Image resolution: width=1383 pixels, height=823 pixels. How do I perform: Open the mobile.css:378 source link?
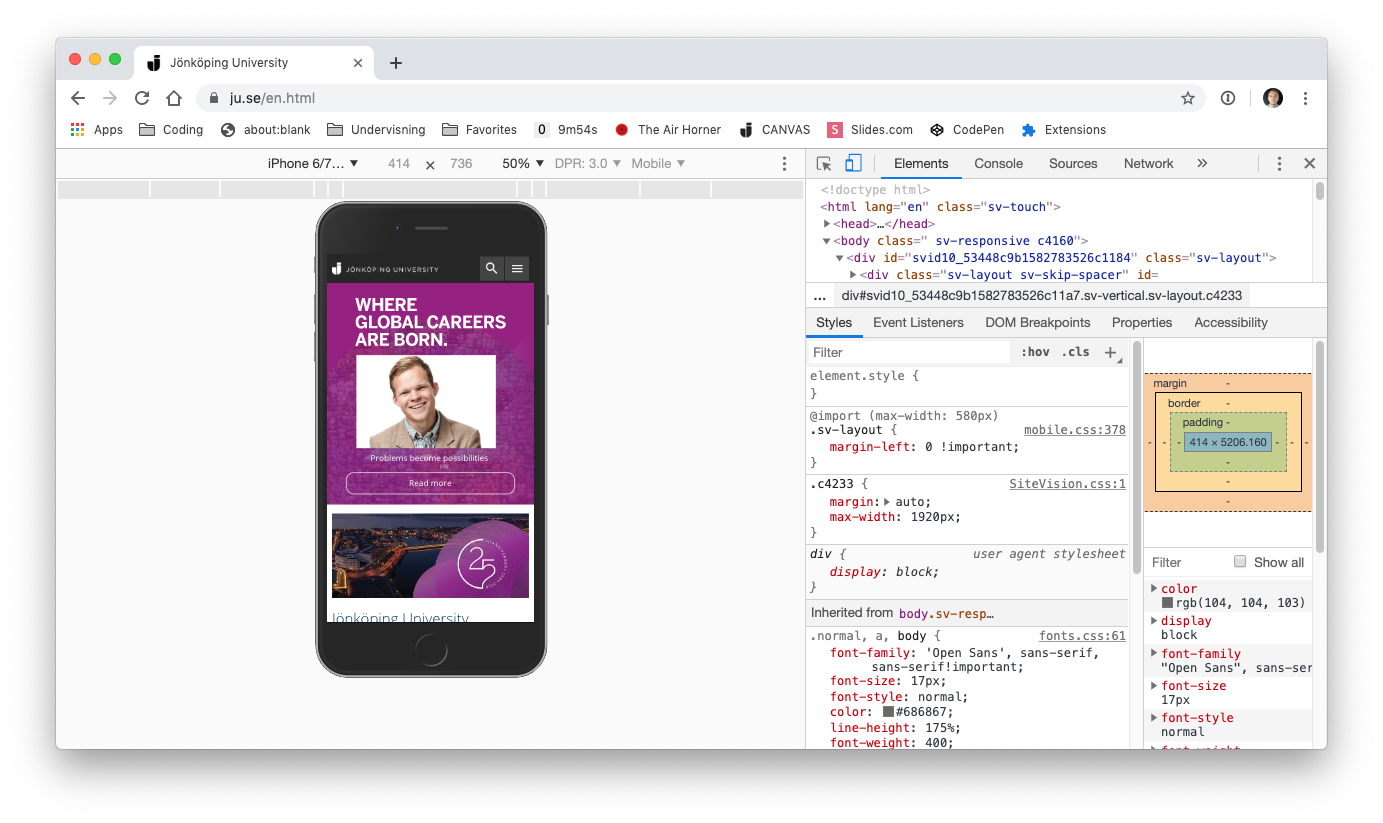pos(1075,431)
